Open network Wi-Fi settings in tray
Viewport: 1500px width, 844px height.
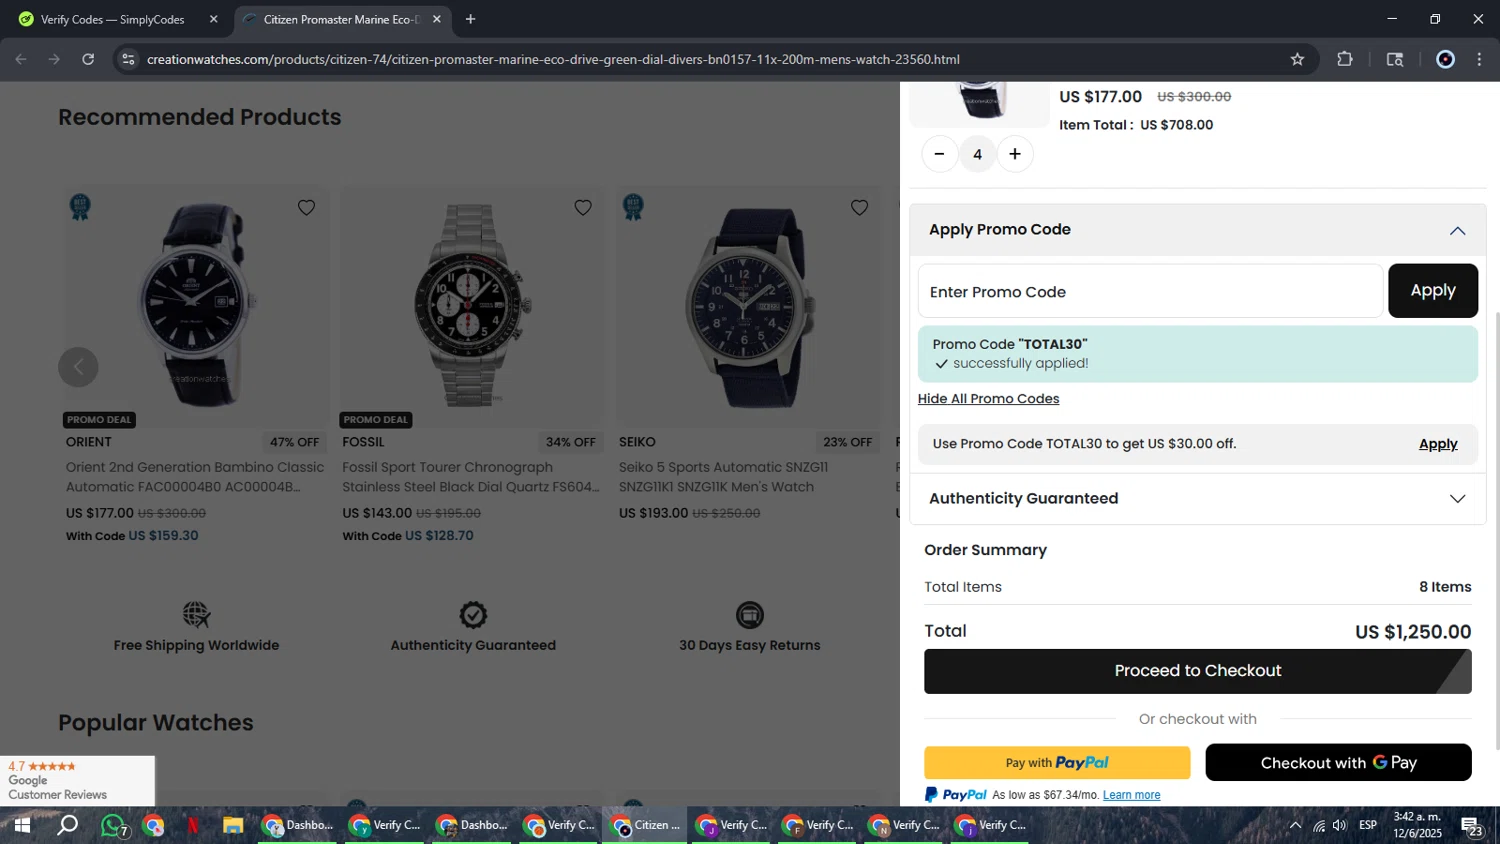pos(1319,825)
